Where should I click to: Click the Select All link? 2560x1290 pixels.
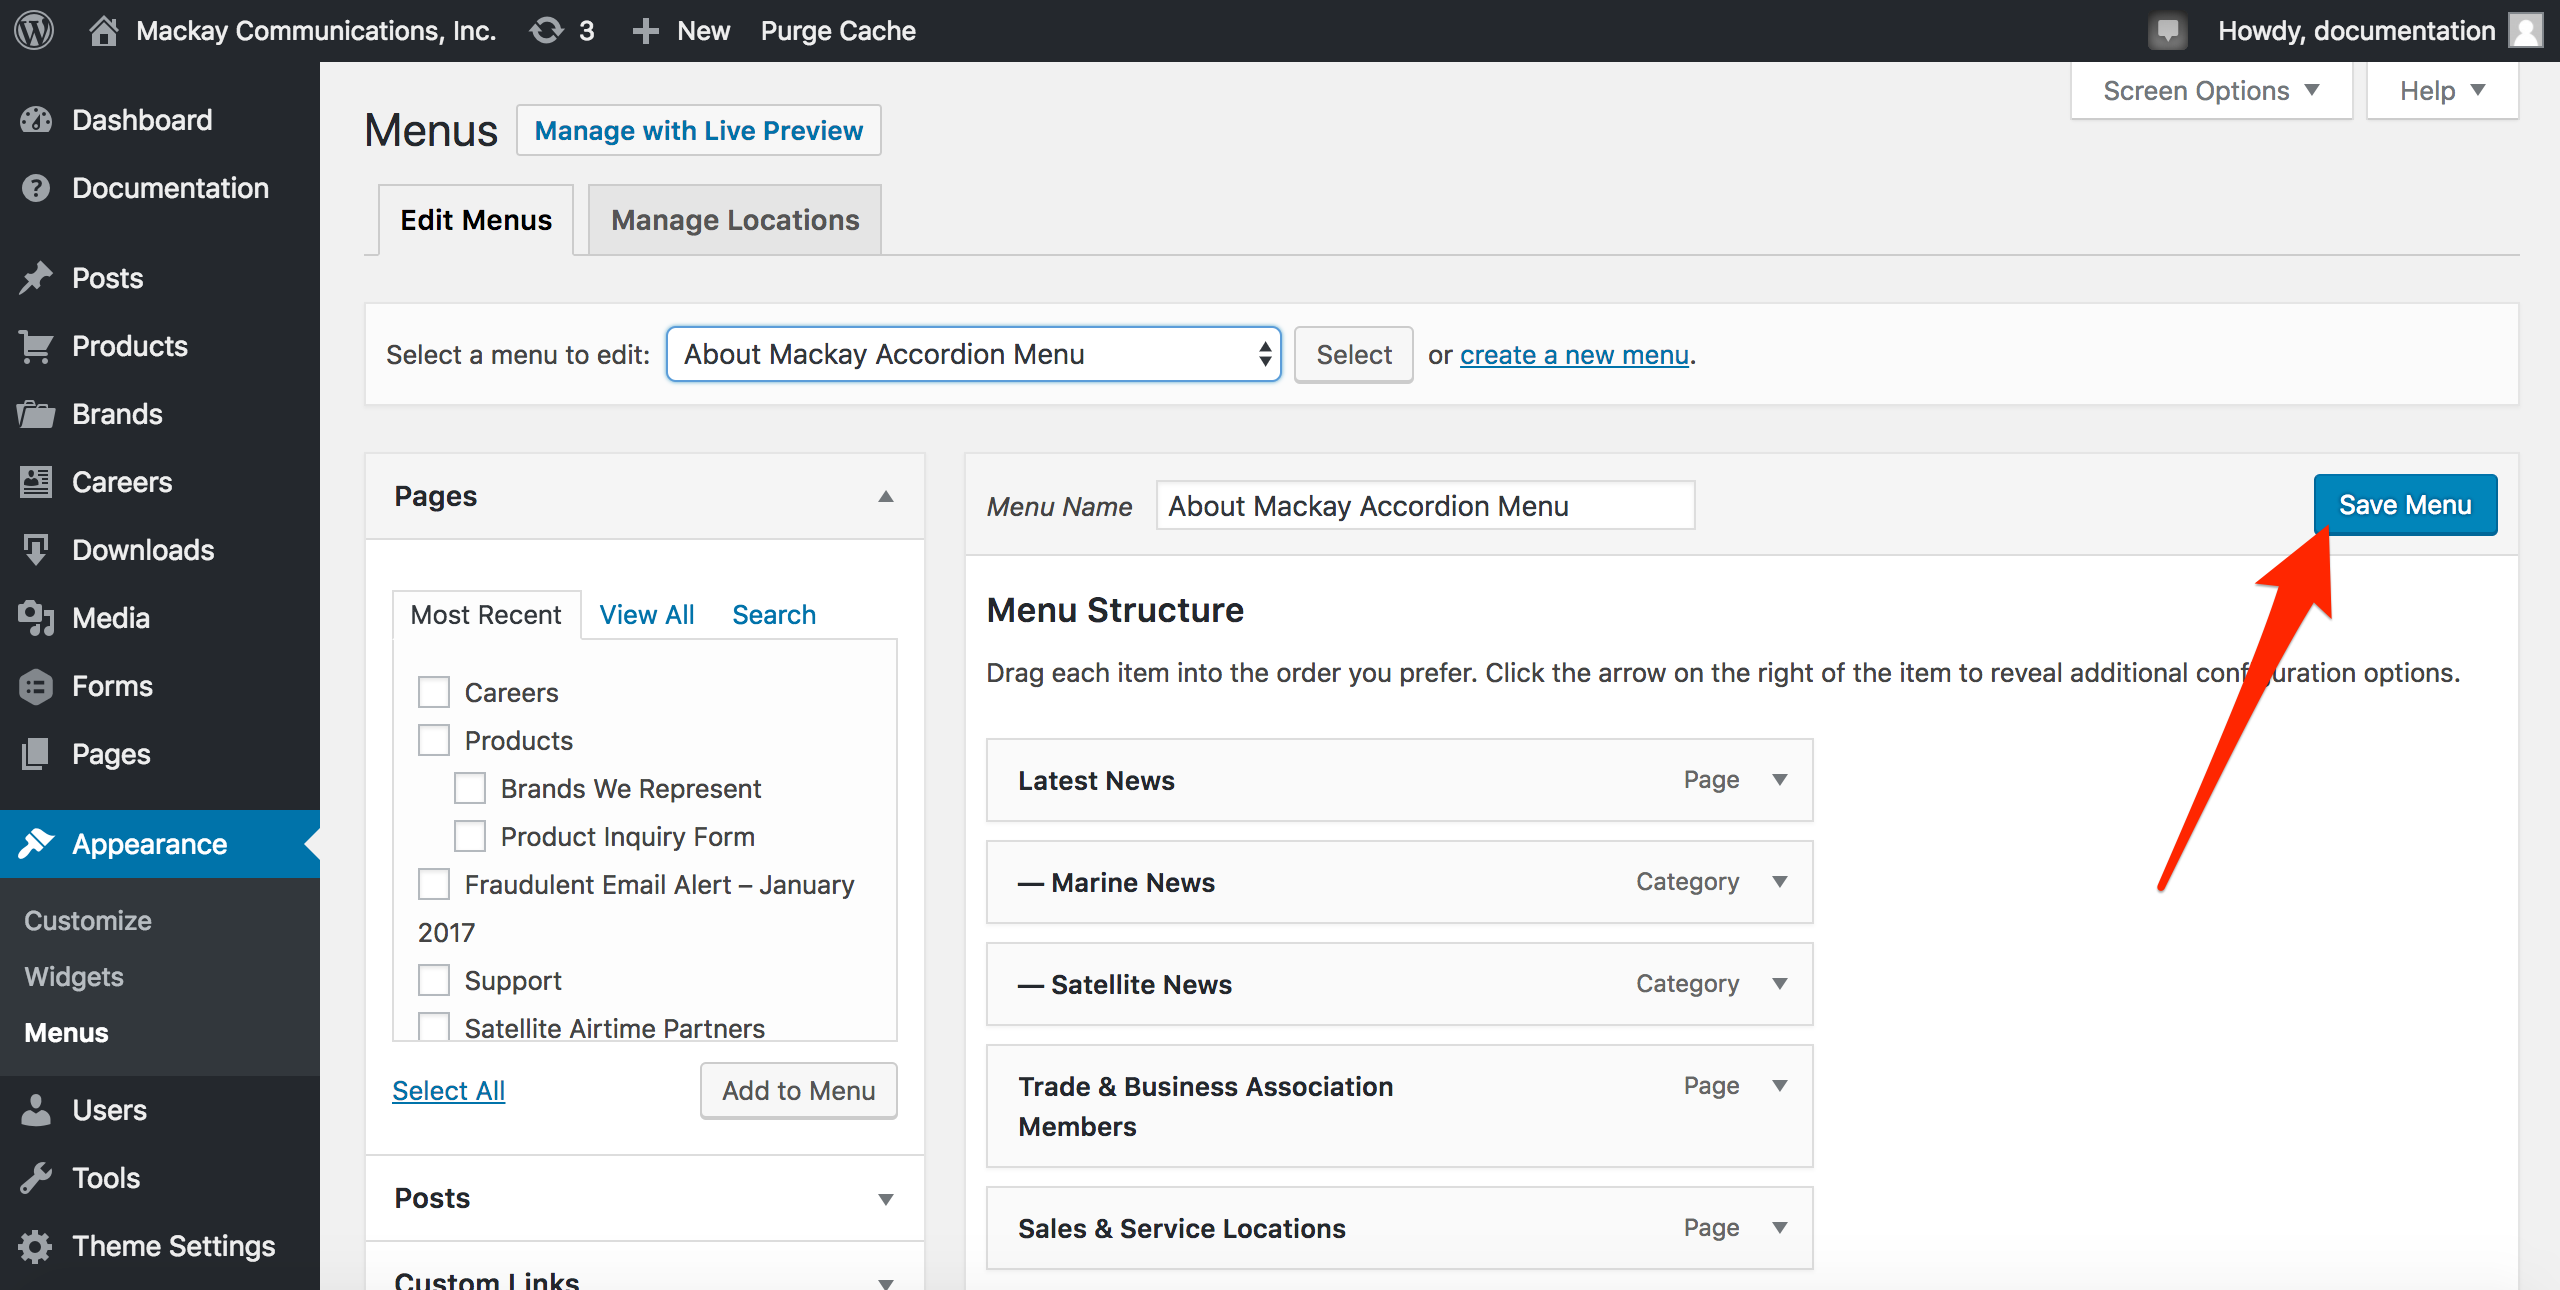(449, 1091)
